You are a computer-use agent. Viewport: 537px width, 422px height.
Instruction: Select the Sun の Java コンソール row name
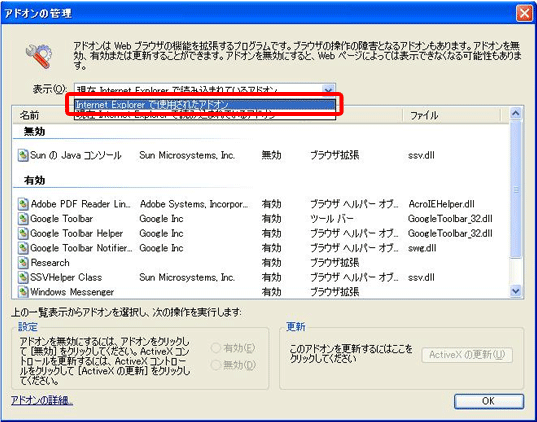click(76, 156)
